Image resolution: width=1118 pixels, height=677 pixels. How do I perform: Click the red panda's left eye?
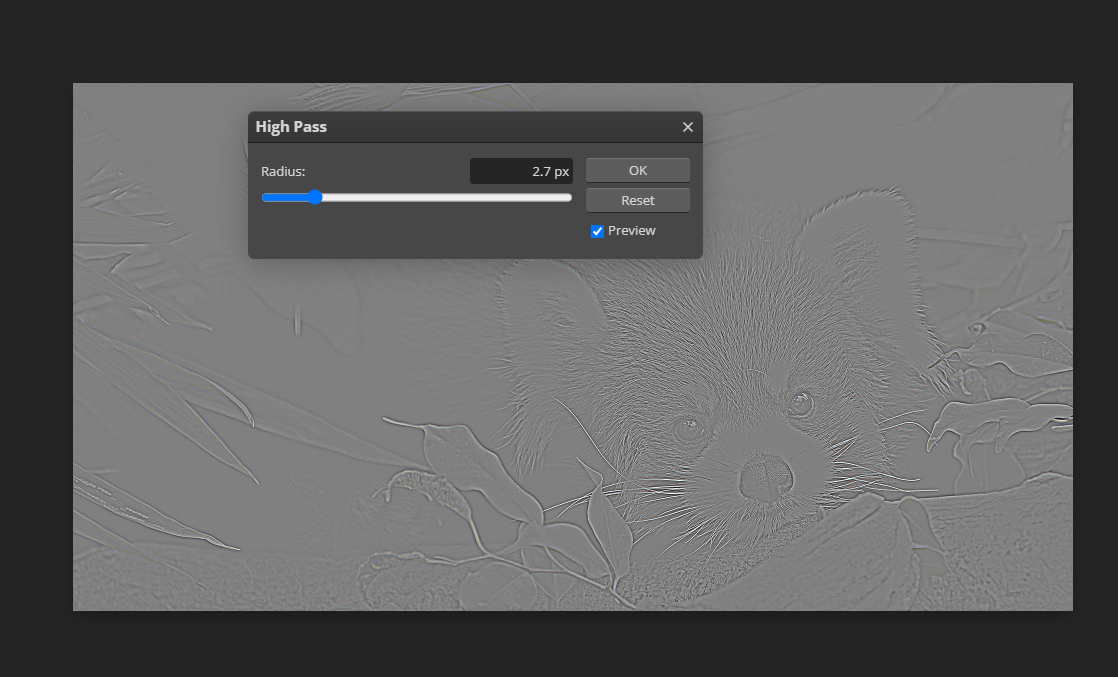point(688,430)
